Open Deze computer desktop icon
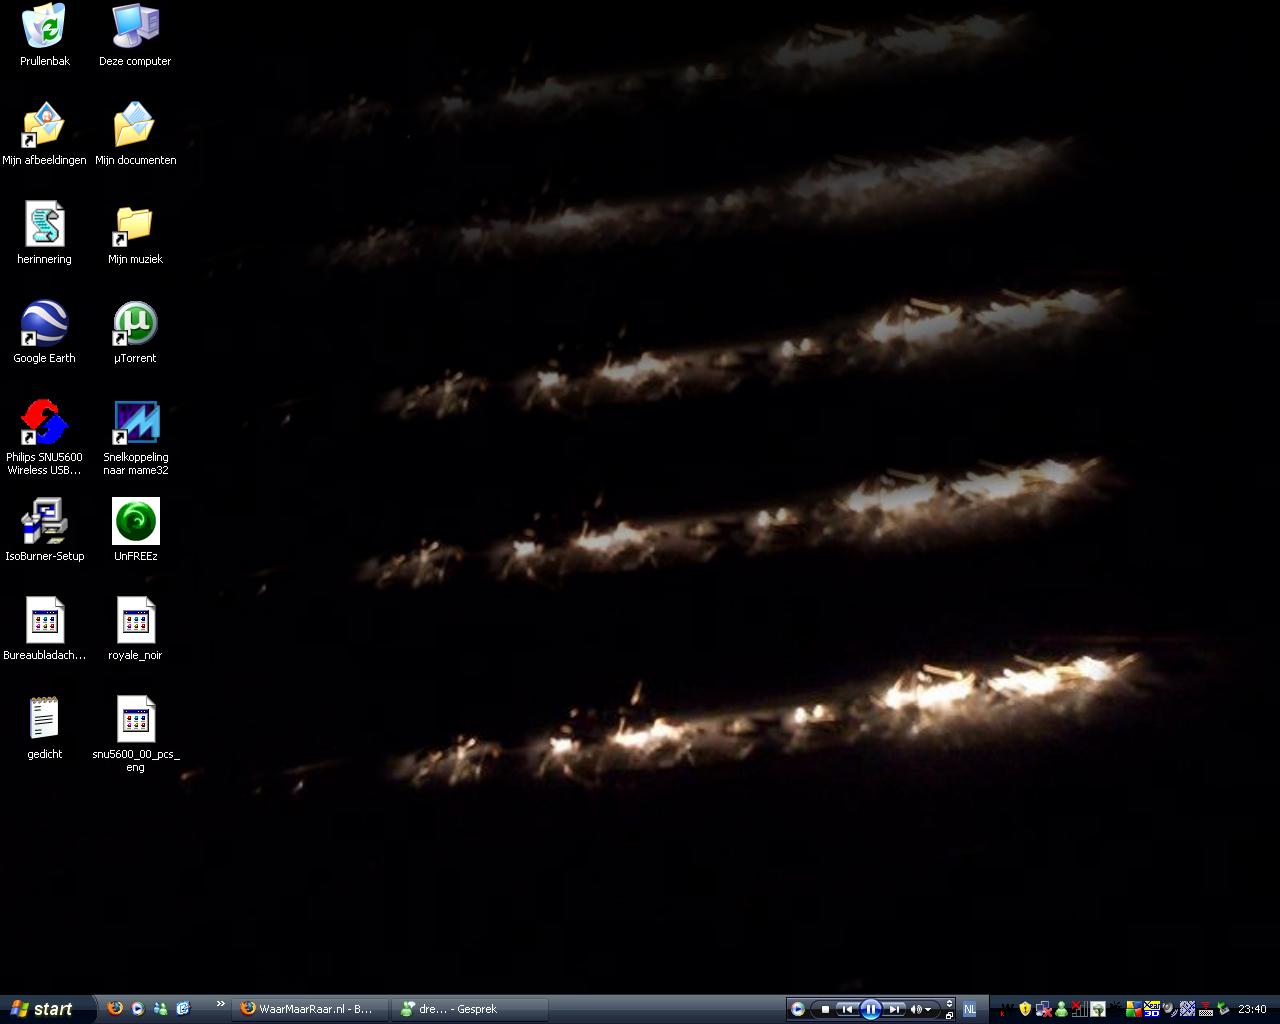The width and height of the screenshot is (1280, 1024). pos(135,35)
